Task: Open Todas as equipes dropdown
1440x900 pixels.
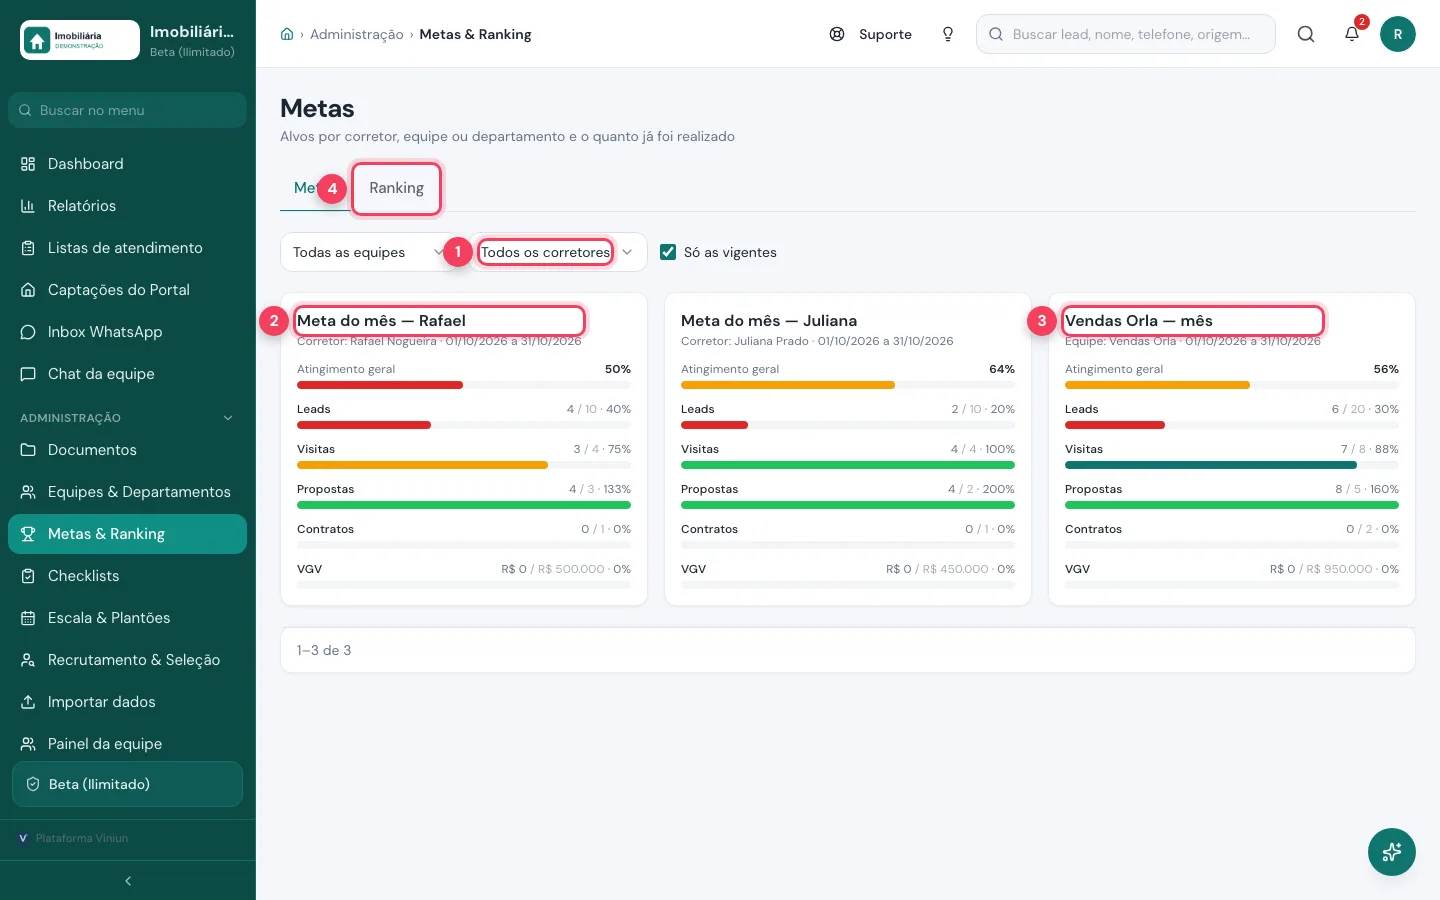Action: pyautogui.click(x=368, y=252)
